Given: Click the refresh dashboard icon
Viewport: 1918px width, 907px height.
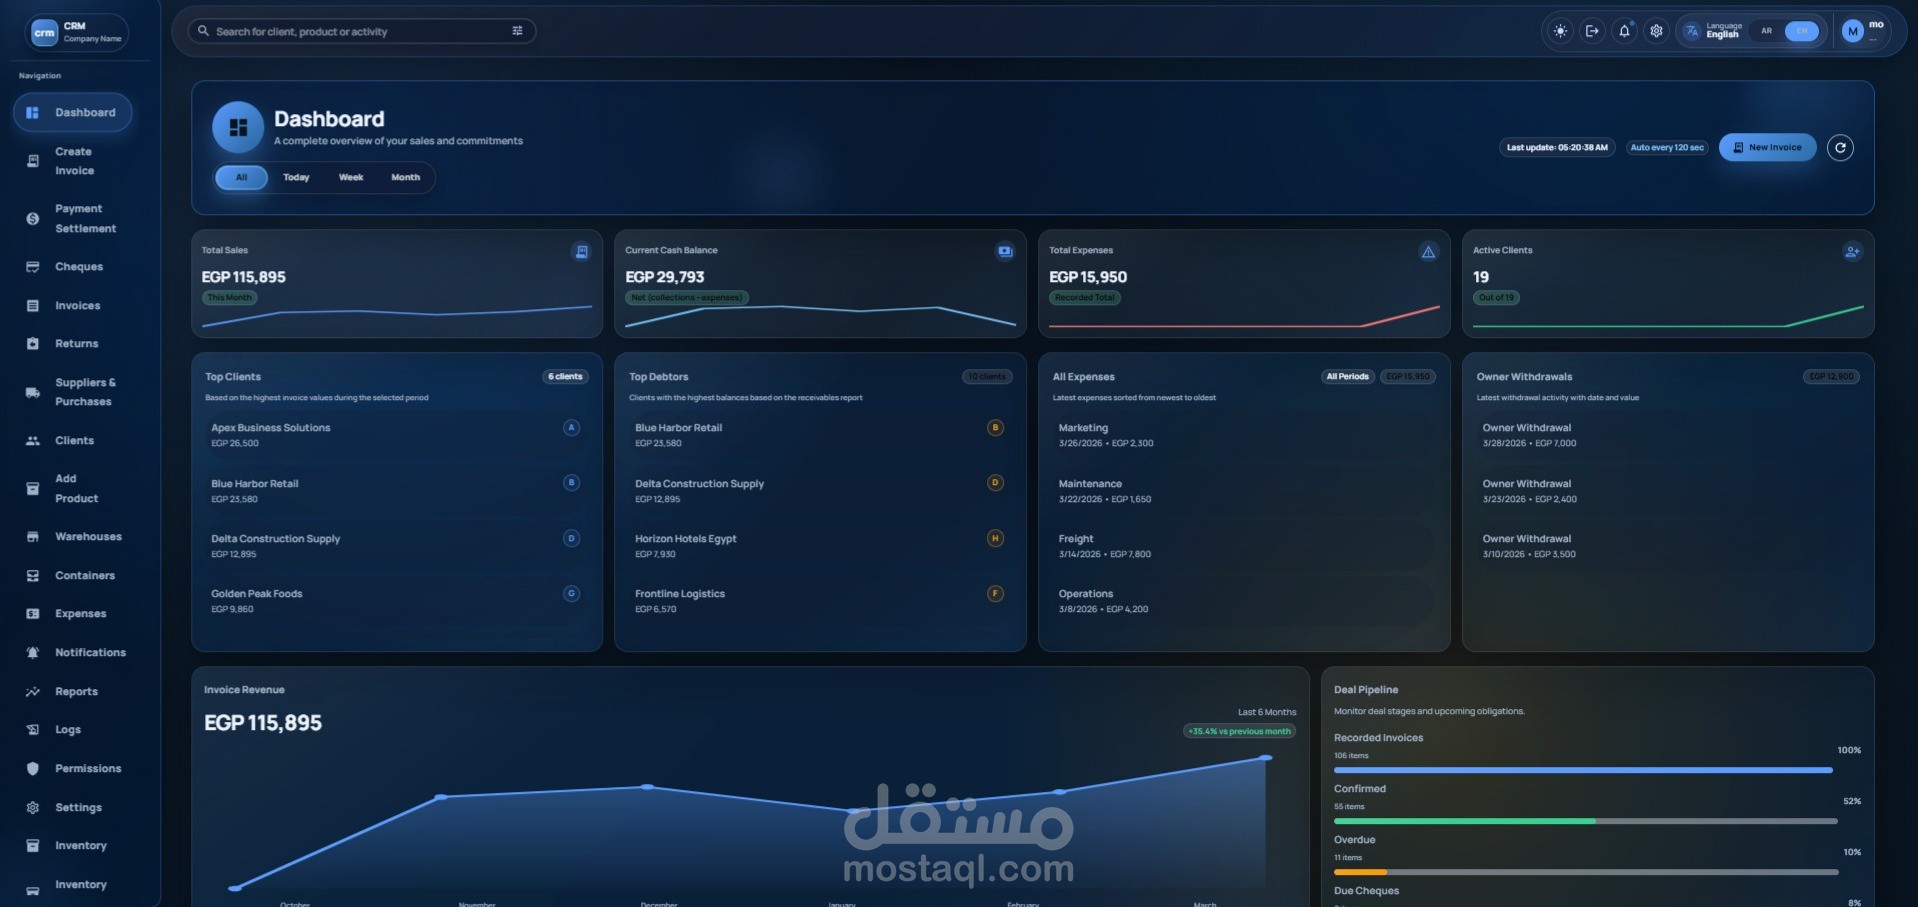Looking at the screenshot, I should click(1840, 147).
